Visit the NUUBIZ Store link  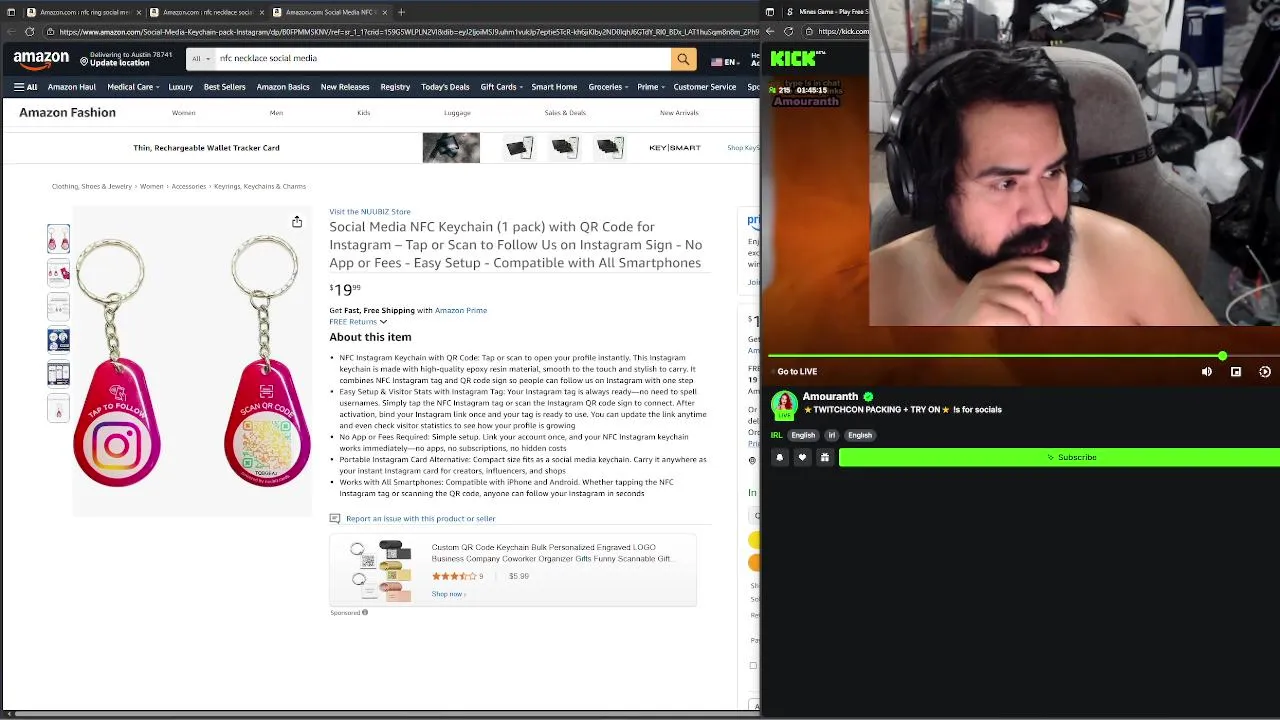[370, 212]
